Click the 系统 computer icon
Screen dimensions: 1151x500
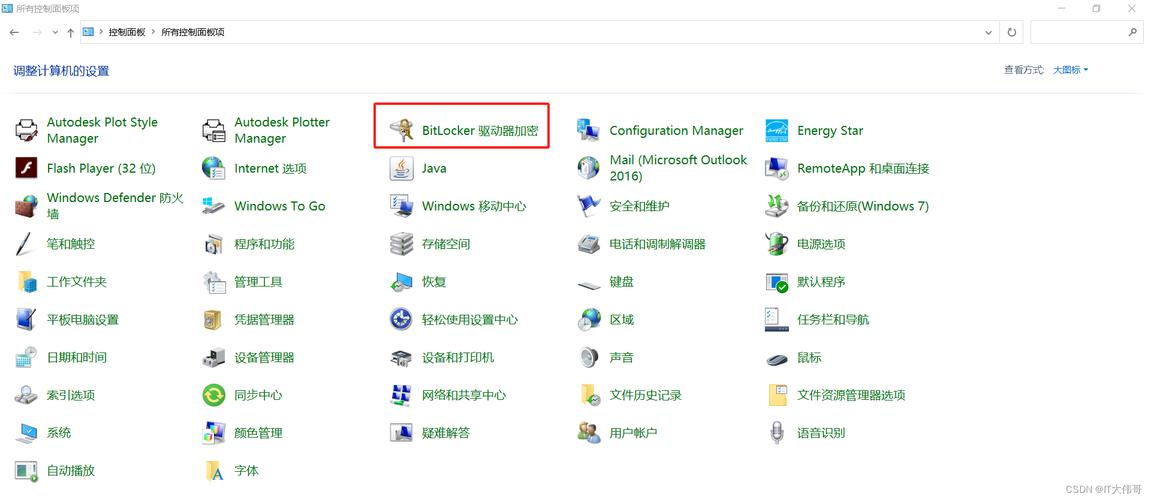(26, 433)
